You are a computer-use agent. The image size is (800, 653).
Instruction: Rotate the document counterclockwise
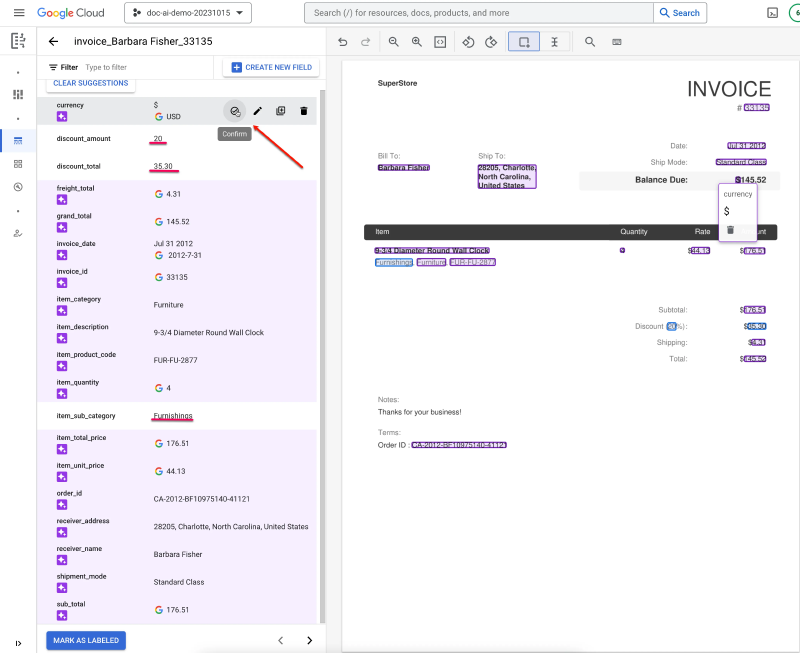[x=468, y=42]
